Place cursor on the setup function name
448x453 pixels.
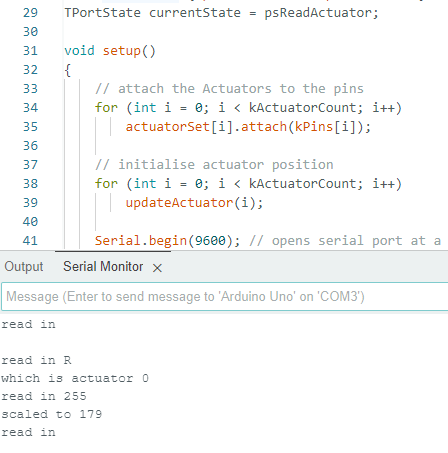(x=122, y=51)
